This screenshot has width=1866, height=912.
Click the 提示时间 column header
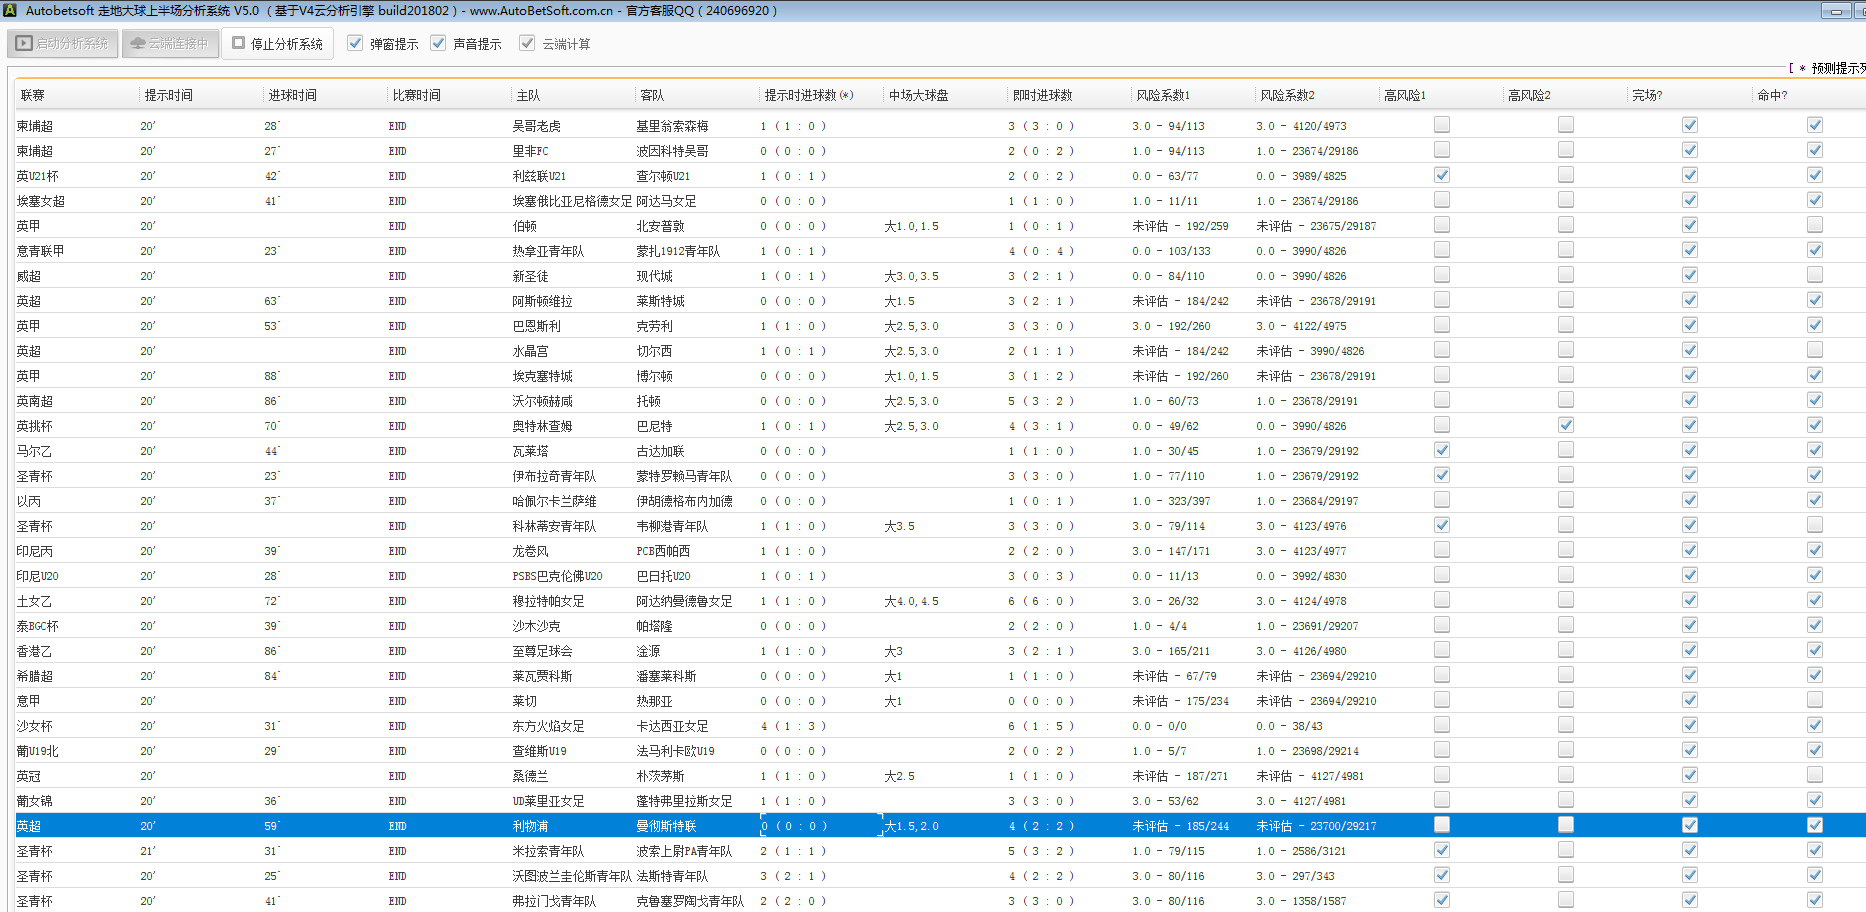(x=168, y=96)
